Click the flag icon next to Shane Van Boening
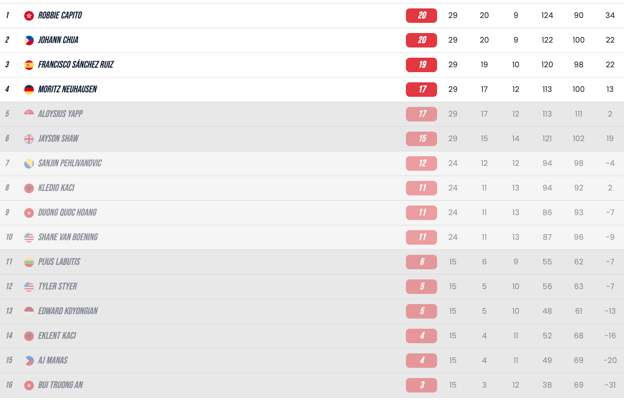 coord(29,237)
